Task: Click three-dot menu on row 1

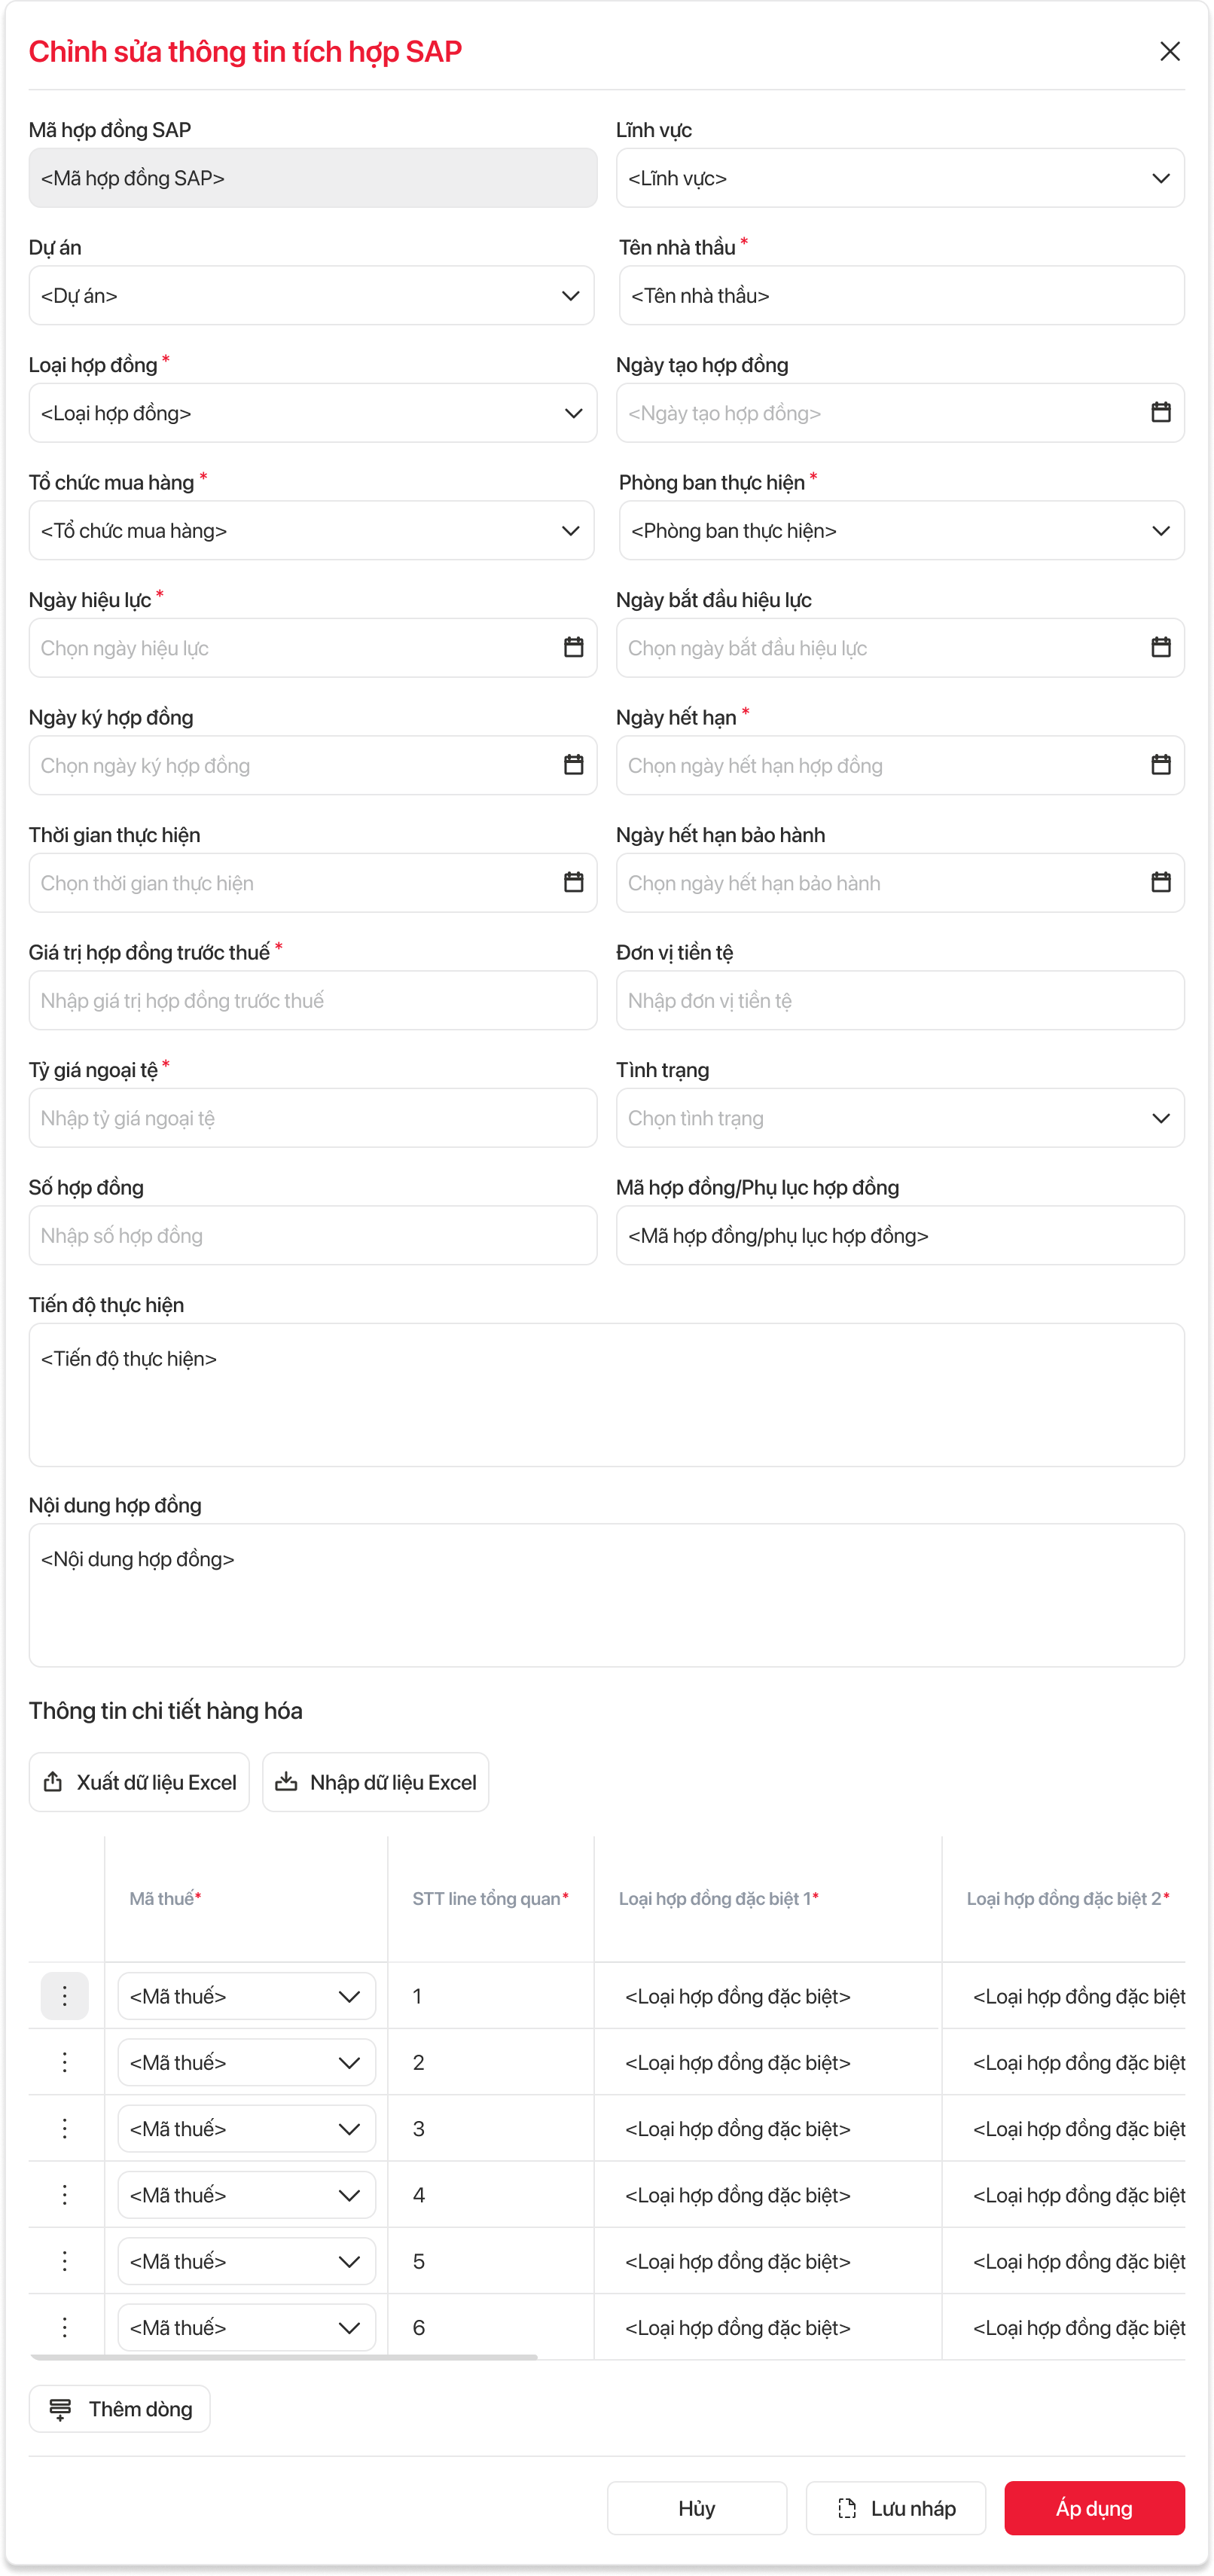Action: pyautogui.click(x=64, y=1996)
